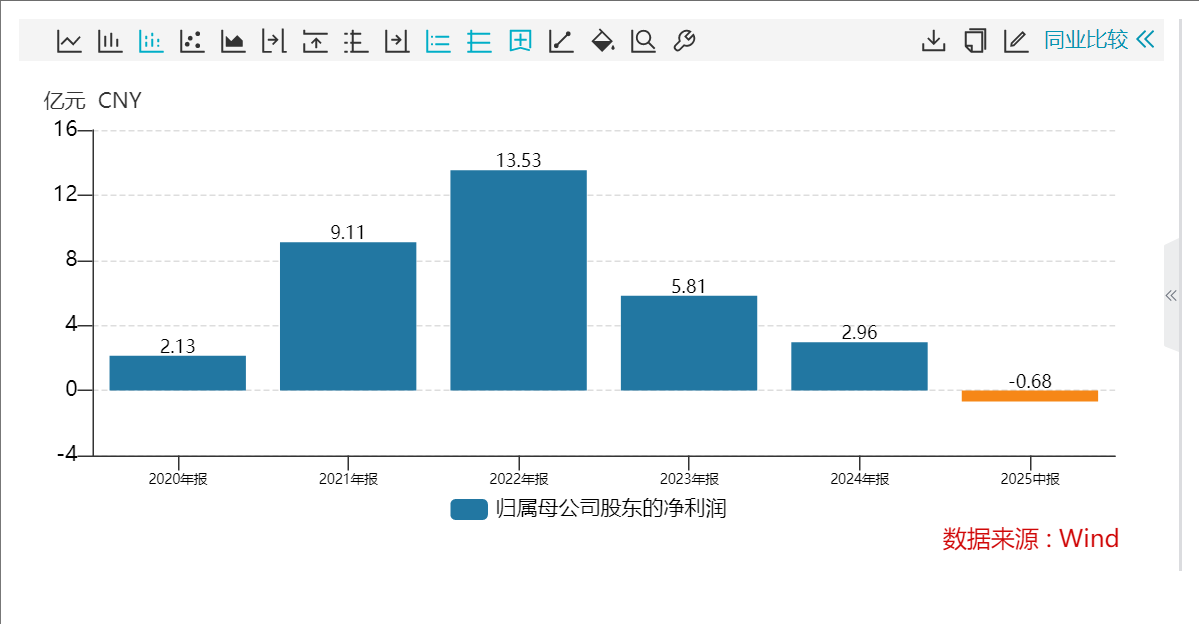Image resolution: width=1199 pixels, height=624 pixels.
Task: Expand the collapsed right side panel handle
Action: [1171, 295]
